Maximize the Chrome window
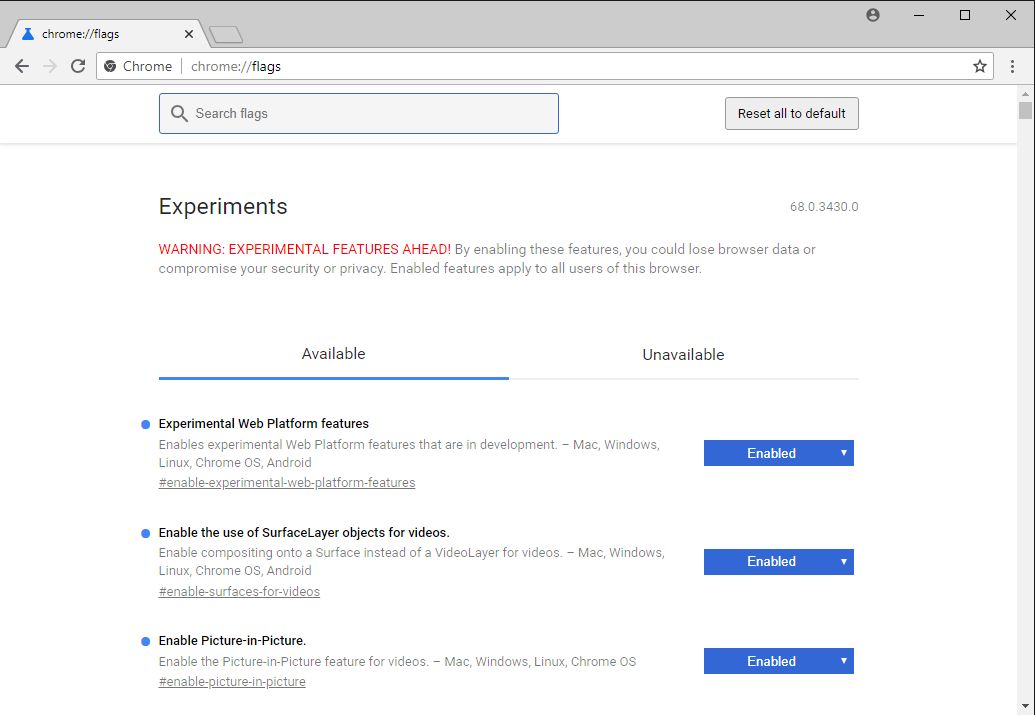Viewport: 1035px width, 715px height. coord(965,15)
